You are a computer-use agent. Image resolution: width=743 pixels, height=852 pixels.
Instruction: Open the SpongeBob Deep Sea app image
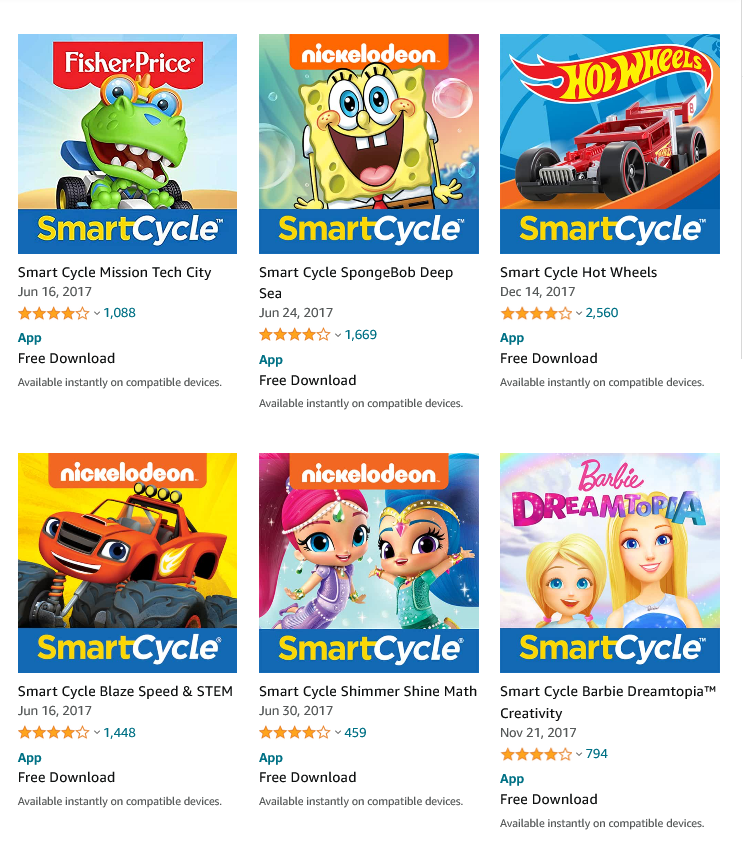point(368,143)
